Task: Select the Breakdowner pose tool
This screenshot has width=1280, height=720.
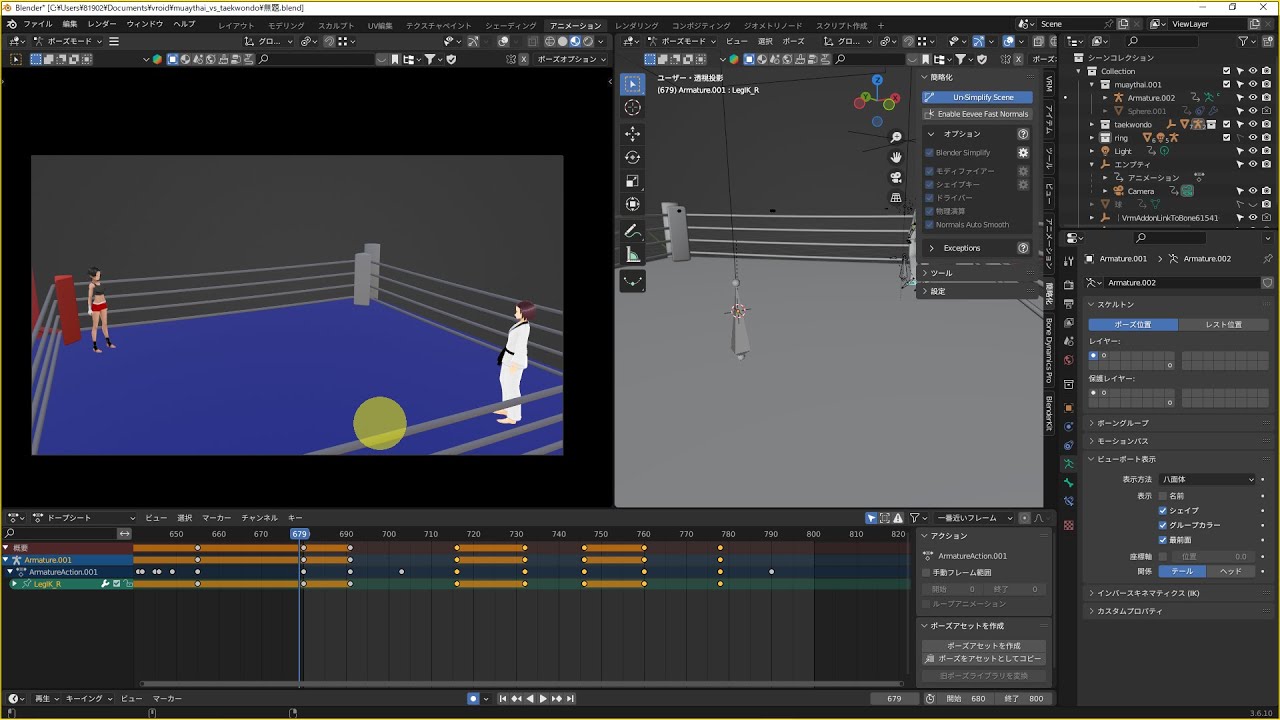Action: pos(632,282)
